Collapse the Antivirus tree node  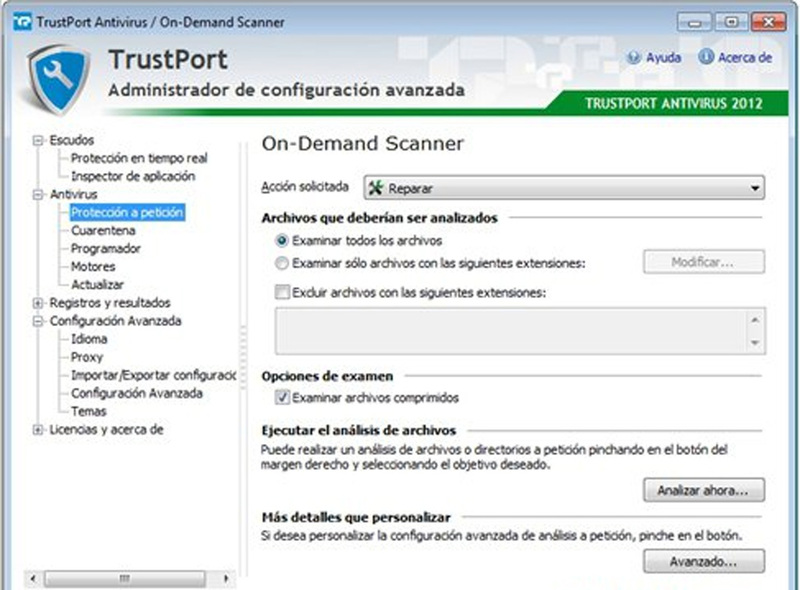38,194
